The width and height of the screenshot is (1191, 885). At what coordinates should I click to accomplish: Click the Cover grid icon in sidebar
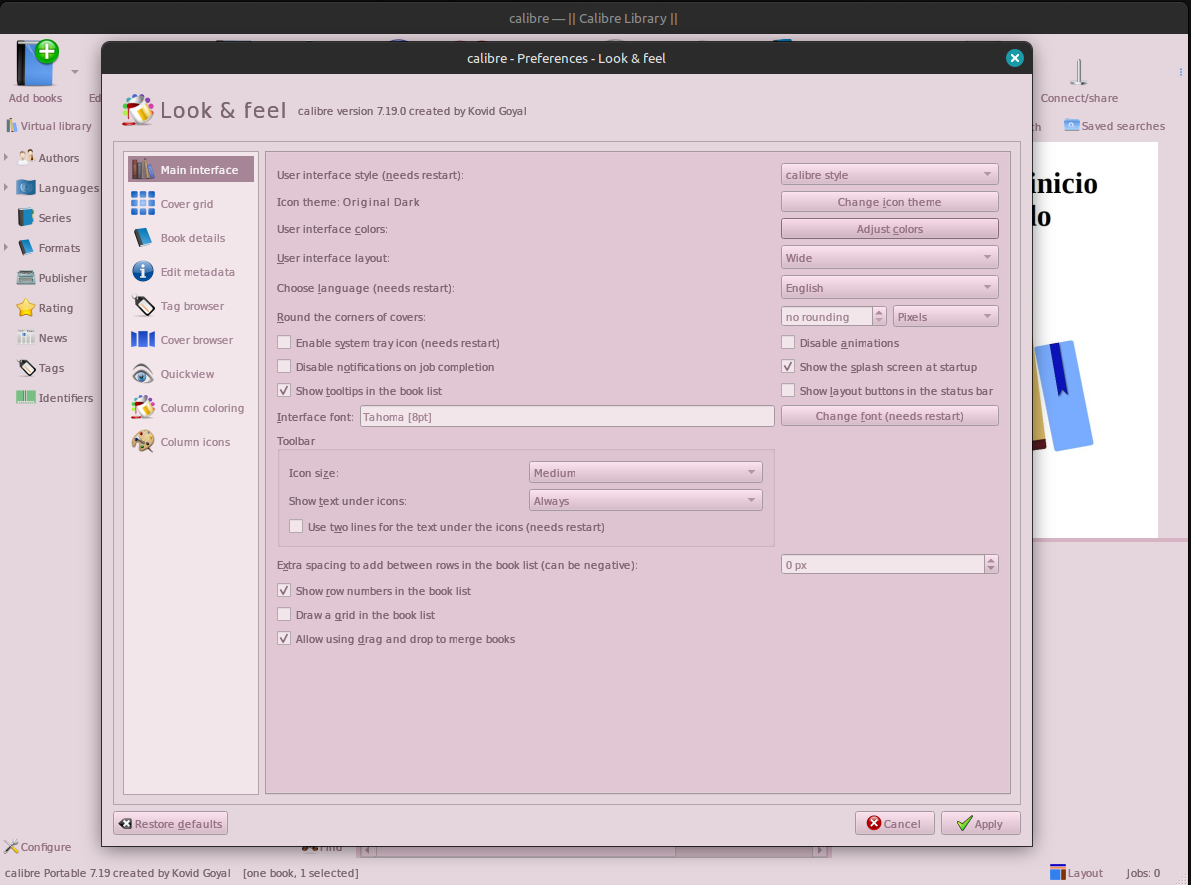tap(143, 204)
